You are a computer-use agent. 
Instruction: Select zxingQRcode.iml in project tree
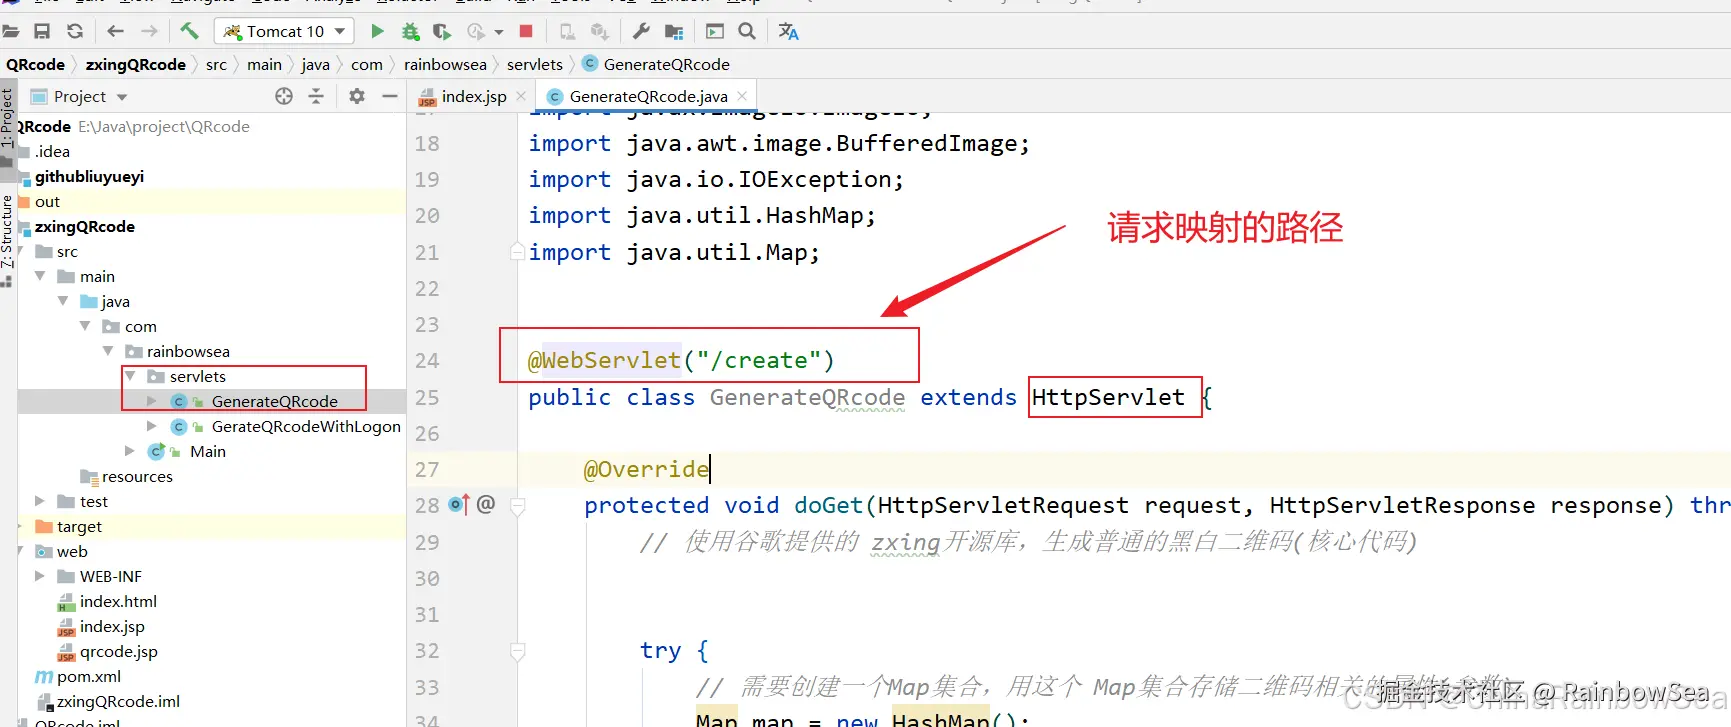tap(118, 701)
